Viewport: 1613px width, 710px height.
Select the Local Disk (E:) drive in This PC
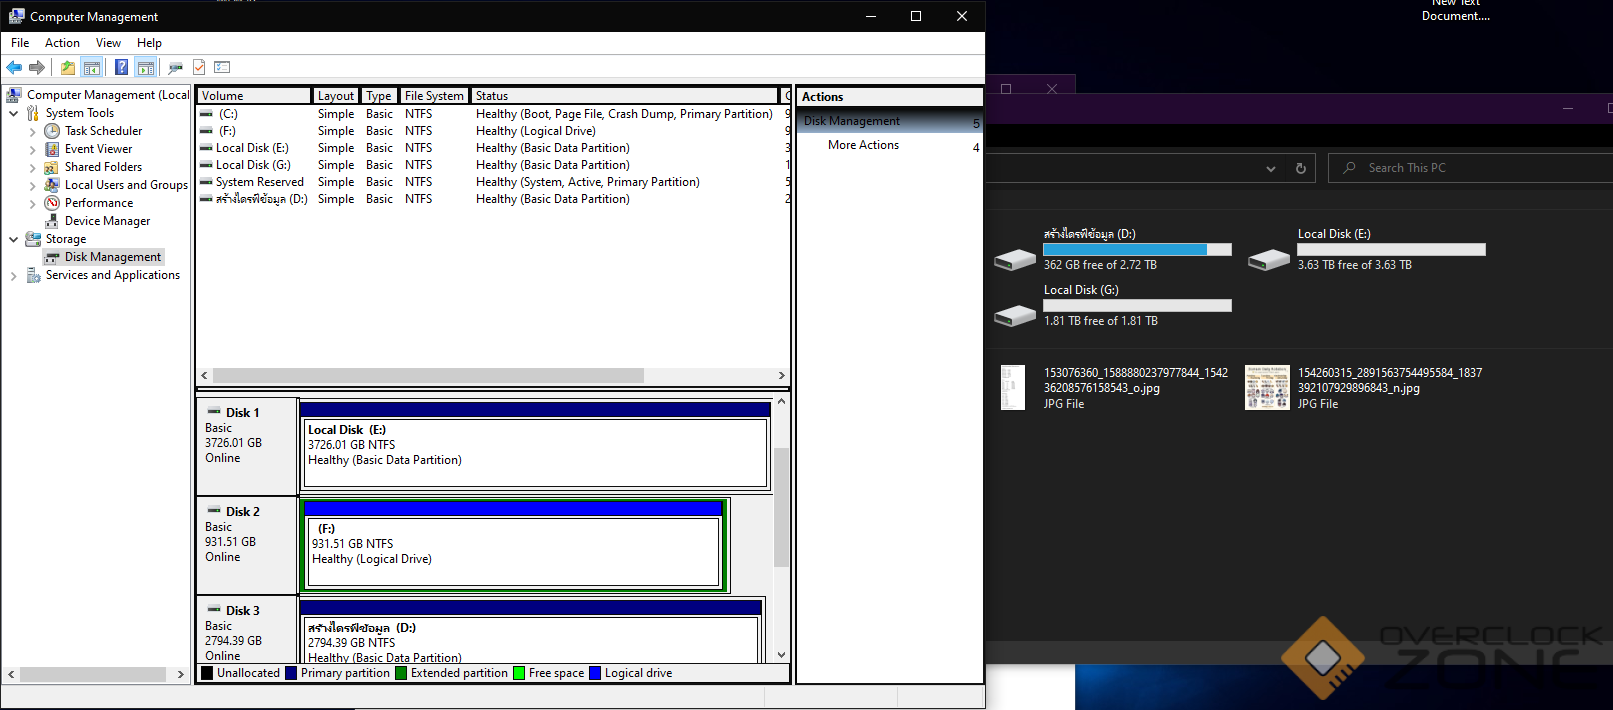(1333, 234)
